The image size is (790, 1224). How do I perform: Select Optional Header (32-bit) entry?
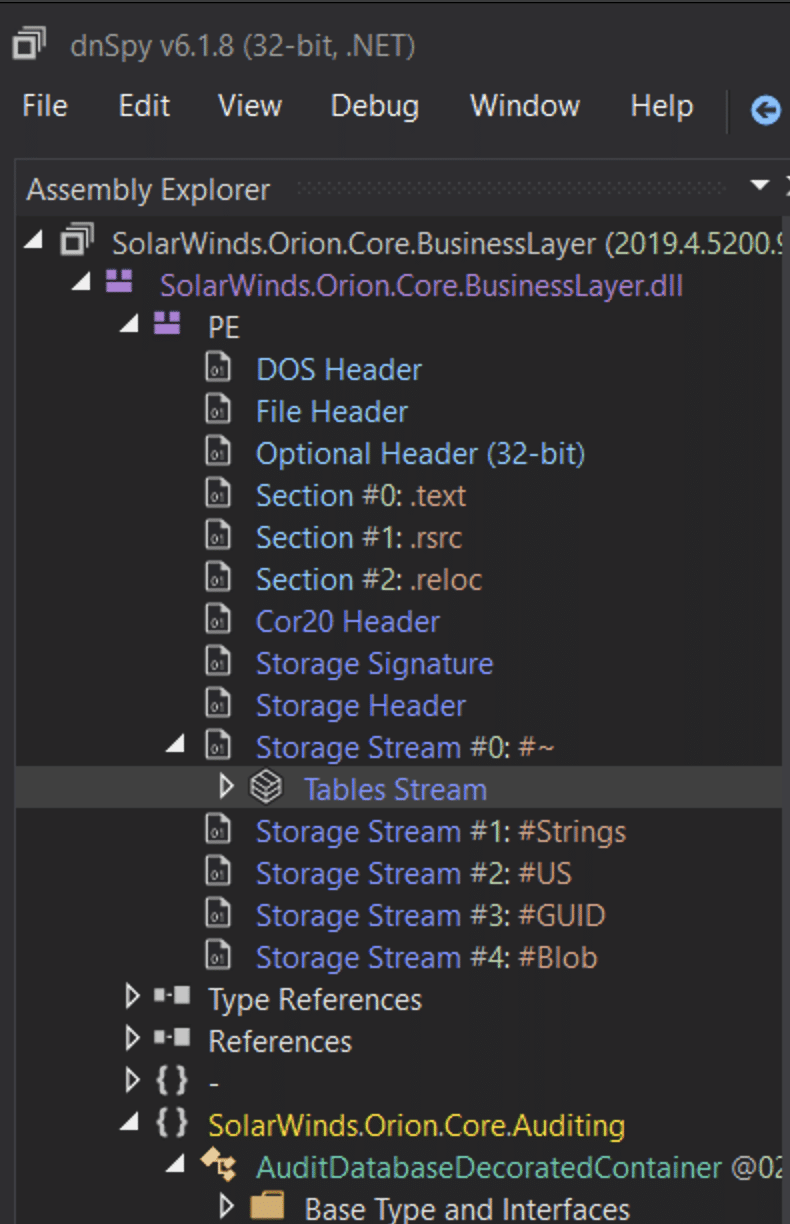point(420,453)
